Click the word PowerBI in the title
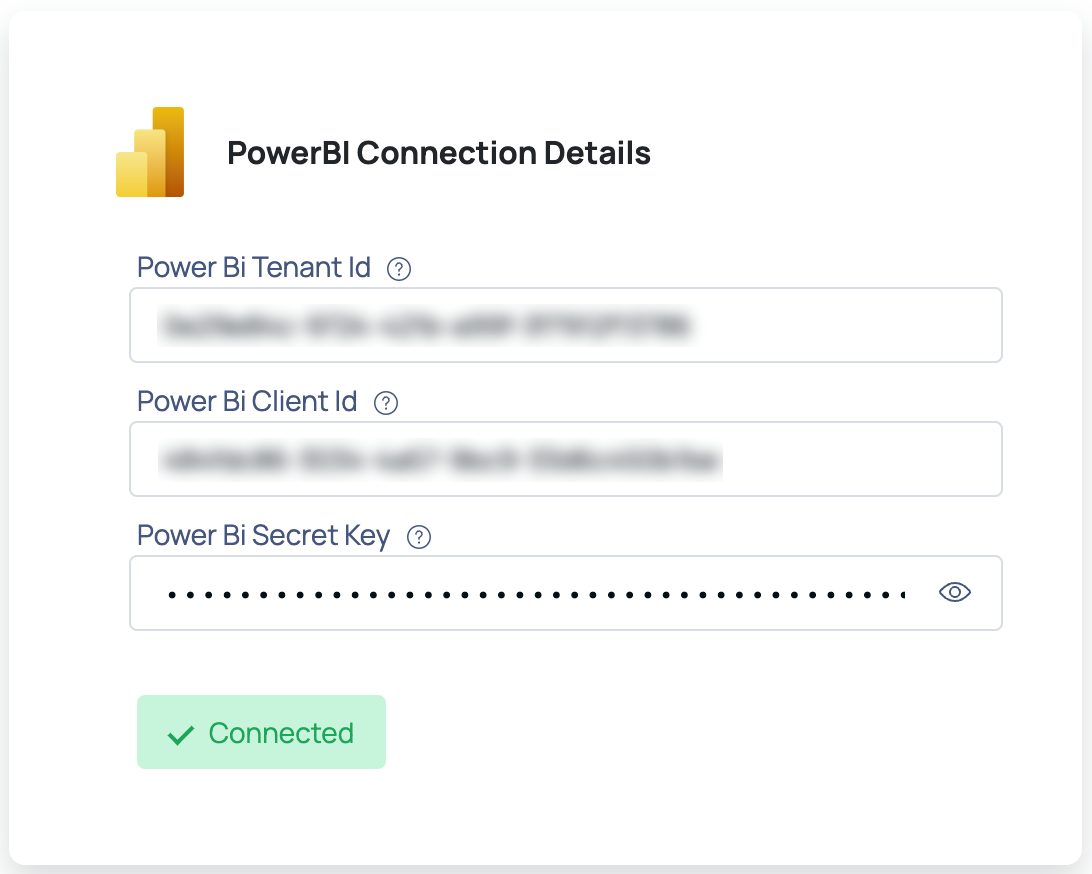This screenshot has width=1092, height=874. point(288,153)
